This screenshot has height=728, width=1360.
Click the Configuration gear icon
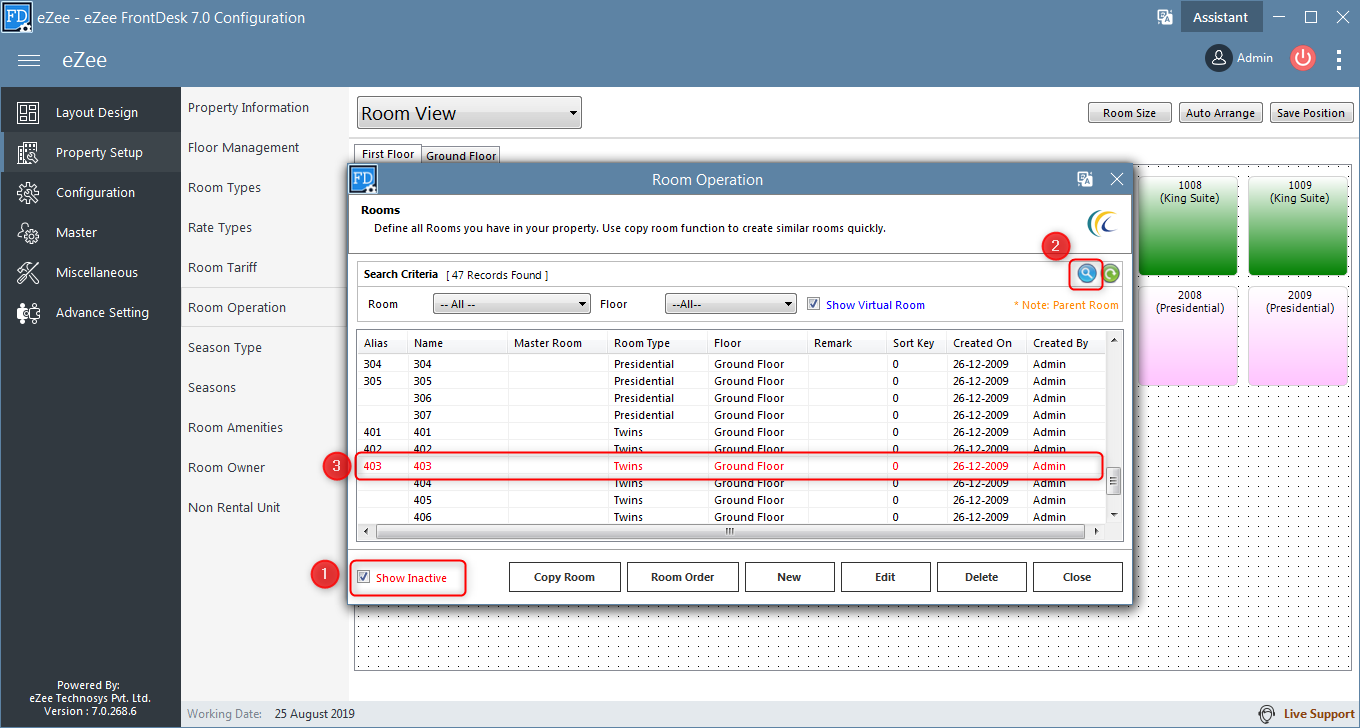click(28, 193)
